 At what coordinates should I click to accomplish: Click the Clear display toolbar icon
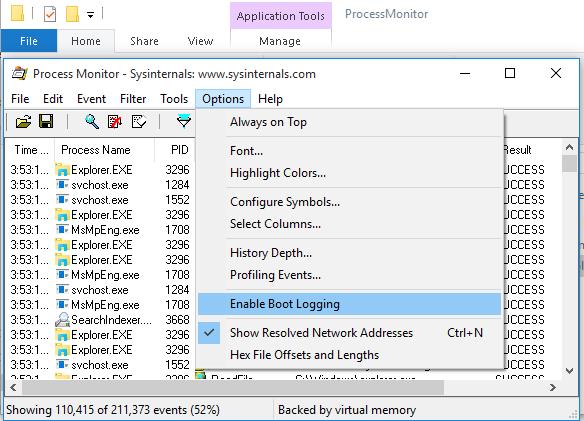[139, 121]
